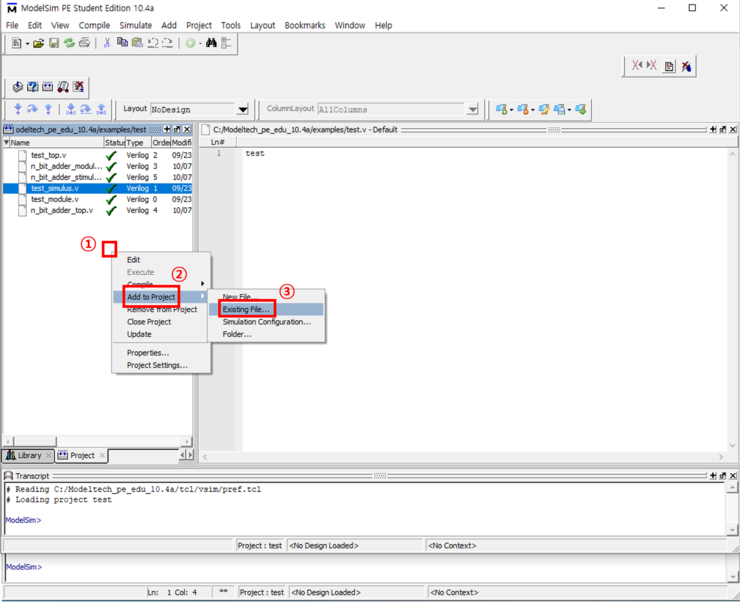This screenshot has width=740, height=602.
Task: Click the Step Into blue down arrow icon
Action: (x=17, y=109)
